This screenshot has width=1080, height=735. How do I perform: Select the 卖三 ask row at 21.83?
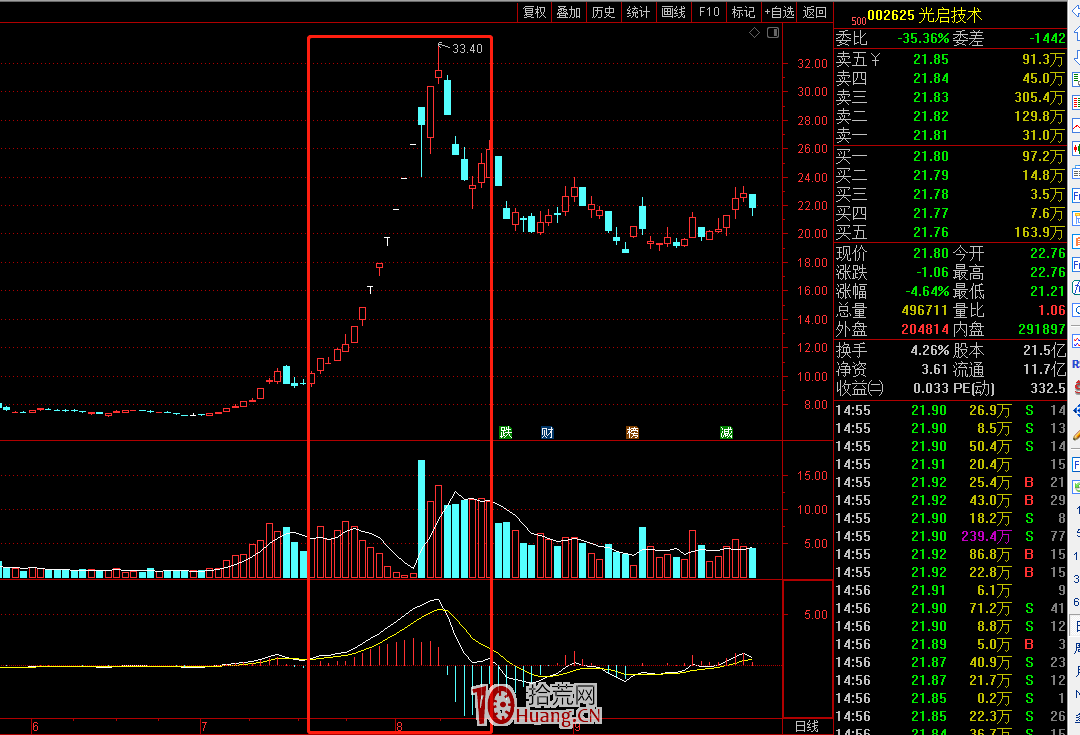point(951,97)
